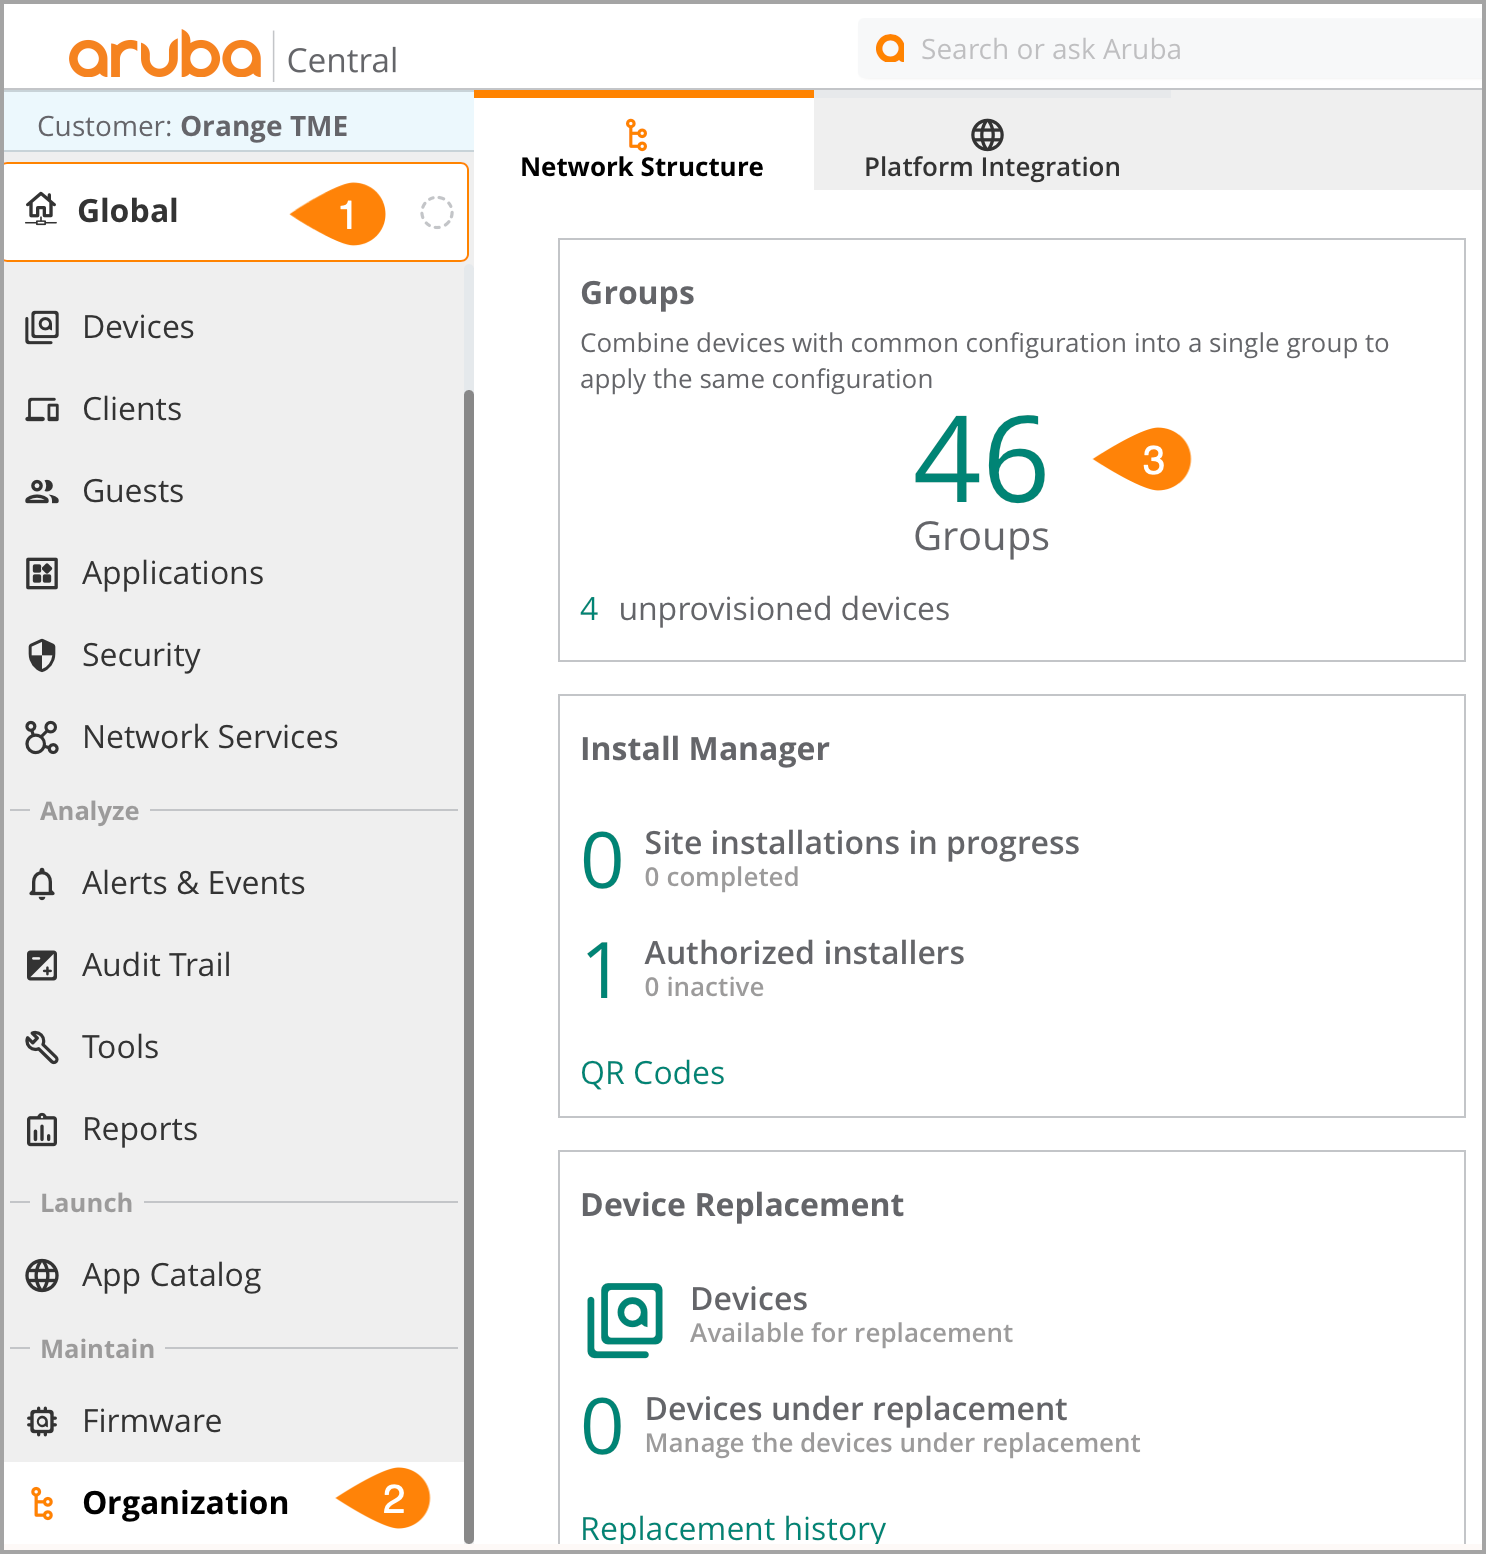Click the search magnifier icon
Viewport: 1486px width, 1554px height.
pyautogui.click(x=890, y=48)
